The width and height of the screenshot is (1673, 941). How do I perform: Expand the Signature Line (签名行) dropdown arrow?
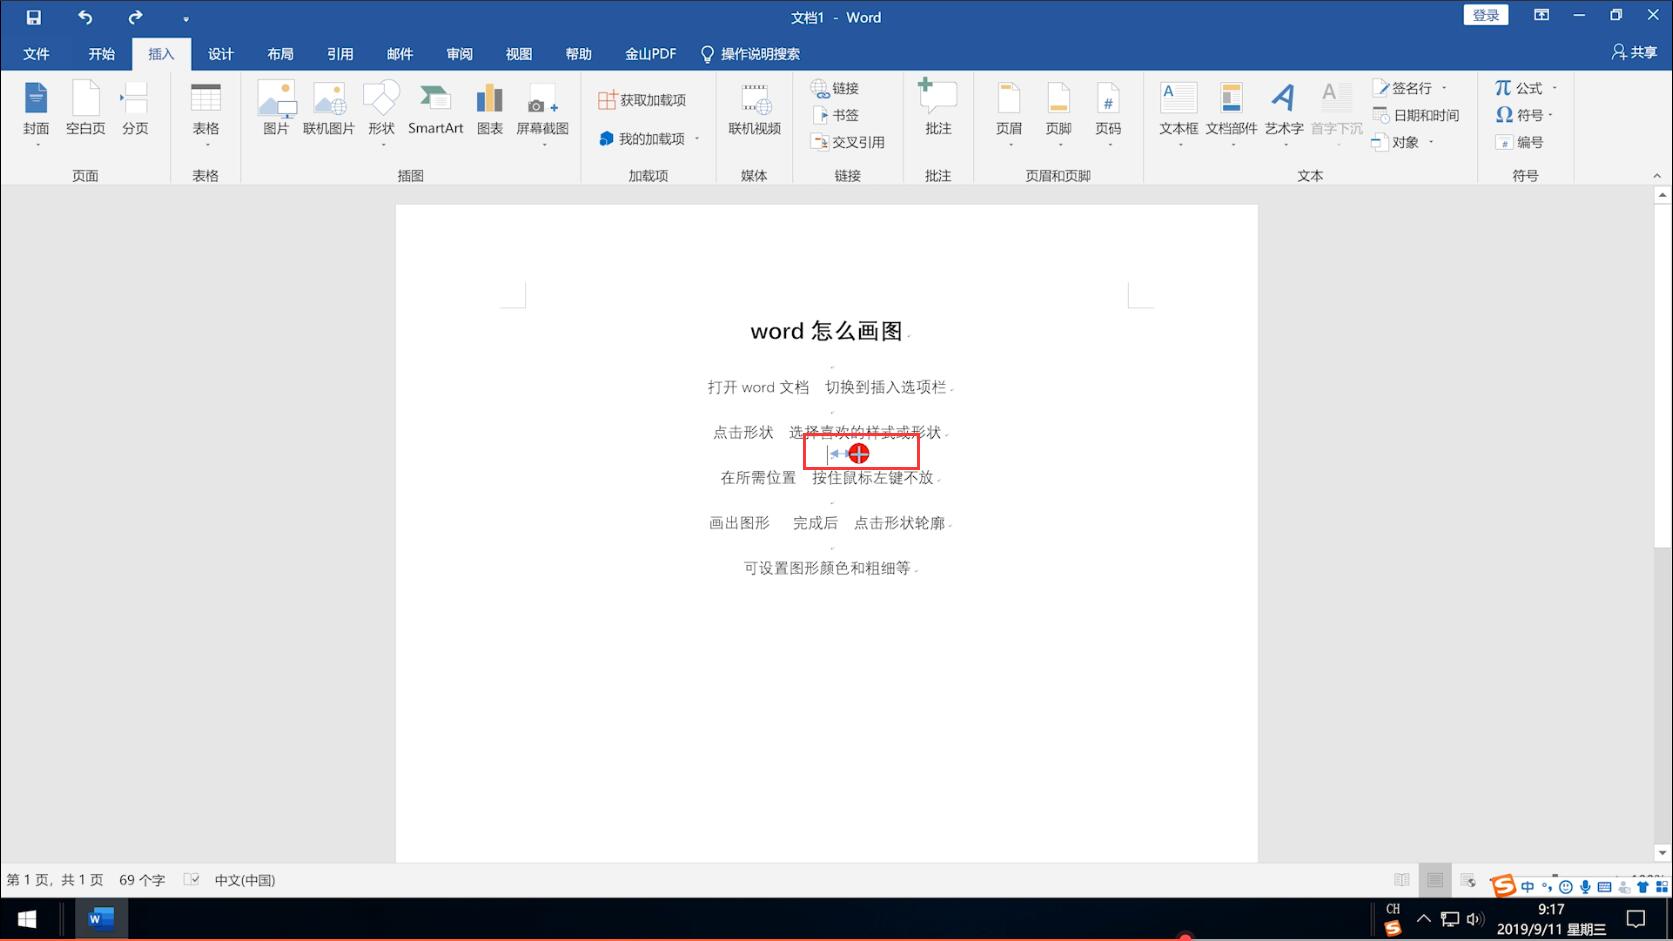click(x=1444, y=88)
